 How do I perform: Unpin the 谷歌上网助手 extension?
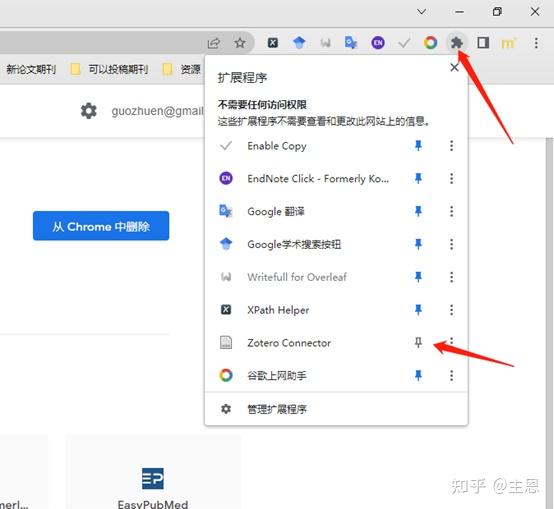click(x=418, y=375)
